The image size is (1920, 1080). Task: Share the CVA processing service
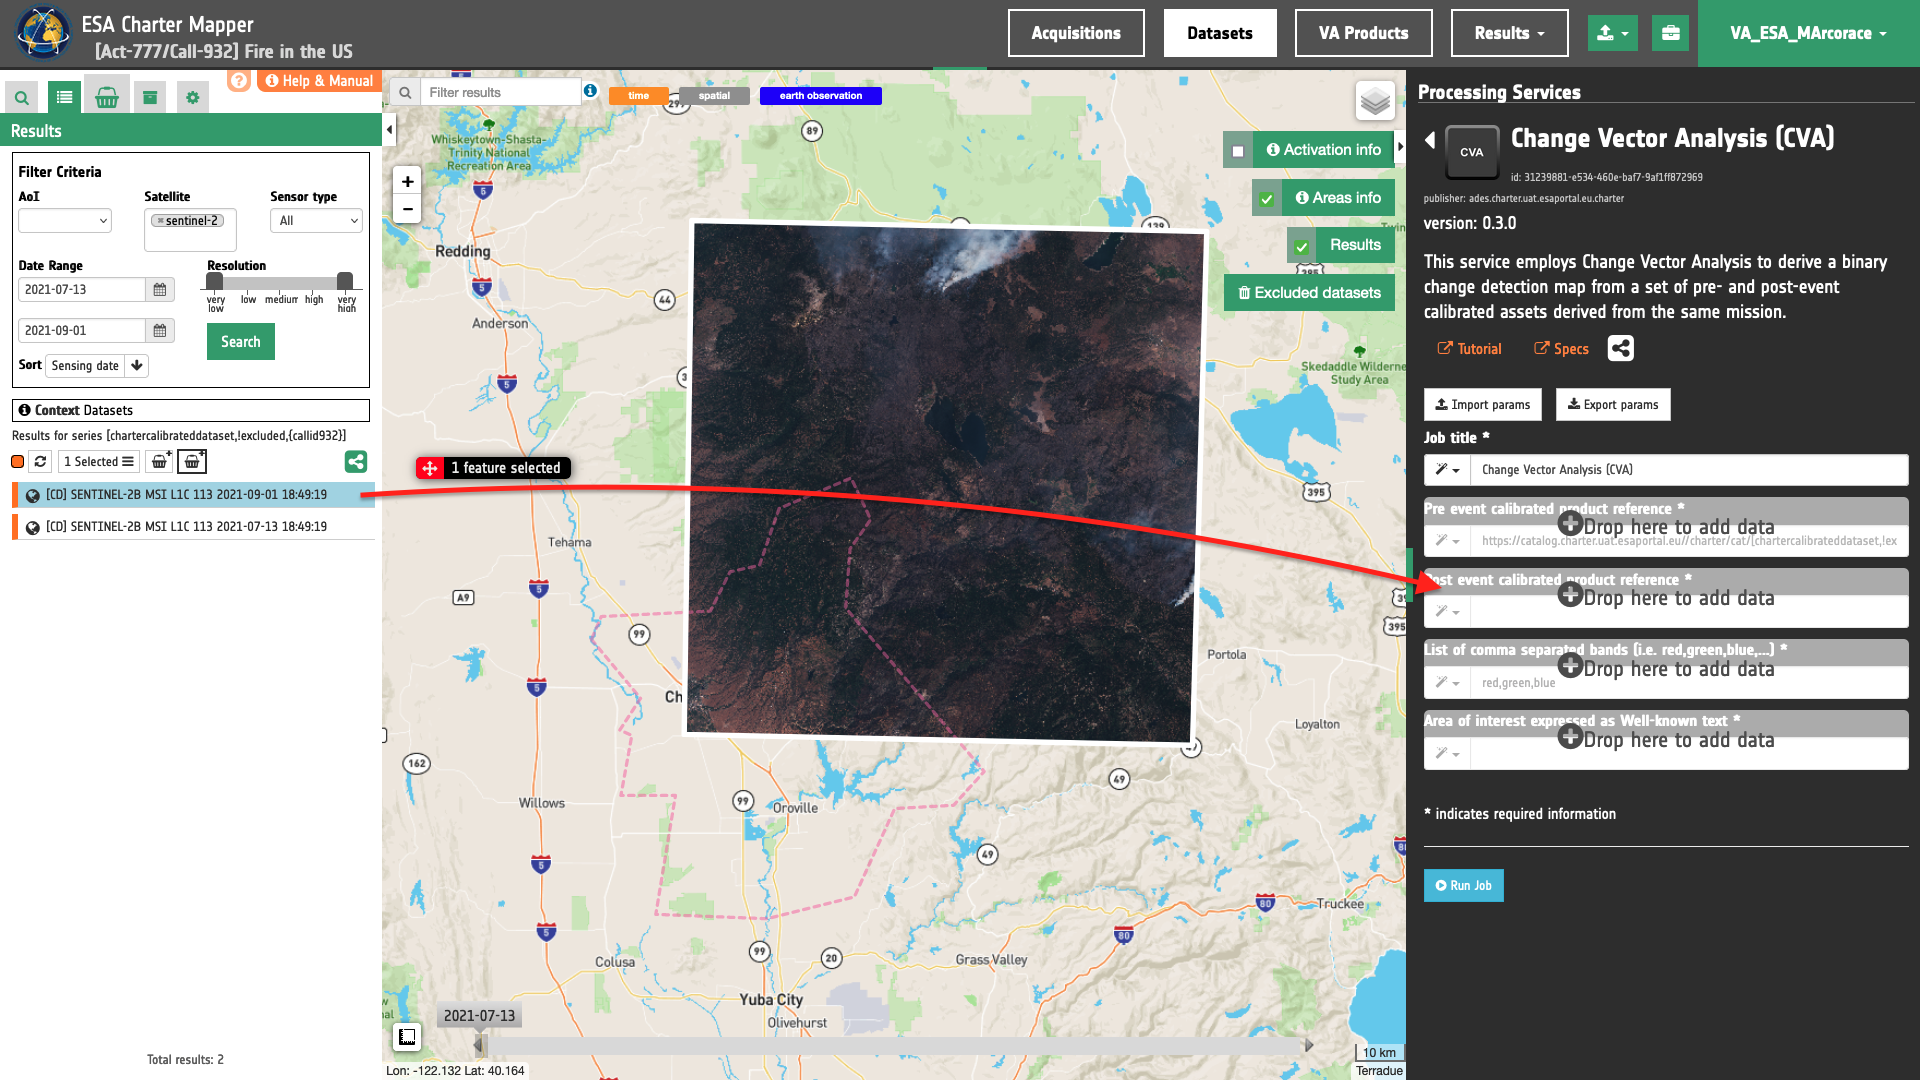click(x=1621, y=349)
